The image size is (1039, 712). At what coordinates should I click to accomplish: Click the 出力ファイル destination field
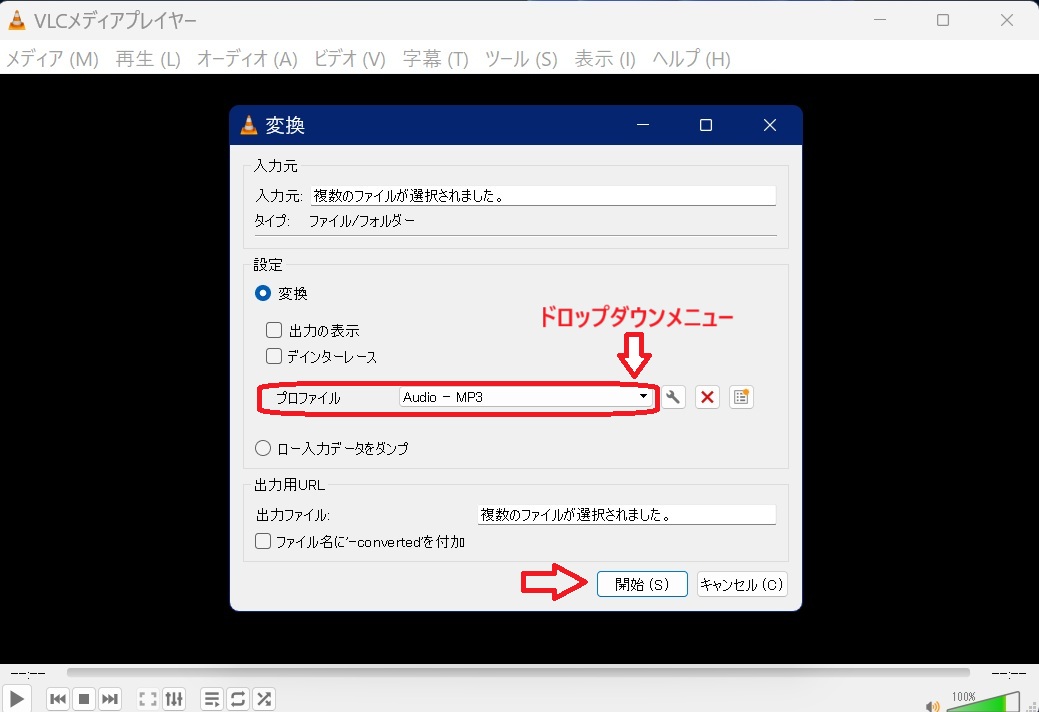tap(626, 515)
